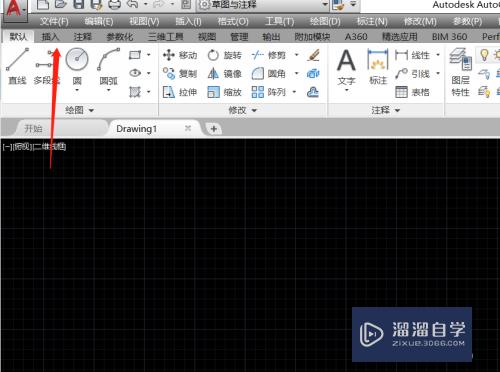This screenshot has width=500, height=372.
Task: Switch to the 精选应用 ribbon tab
Action: [x=400, y=36]
